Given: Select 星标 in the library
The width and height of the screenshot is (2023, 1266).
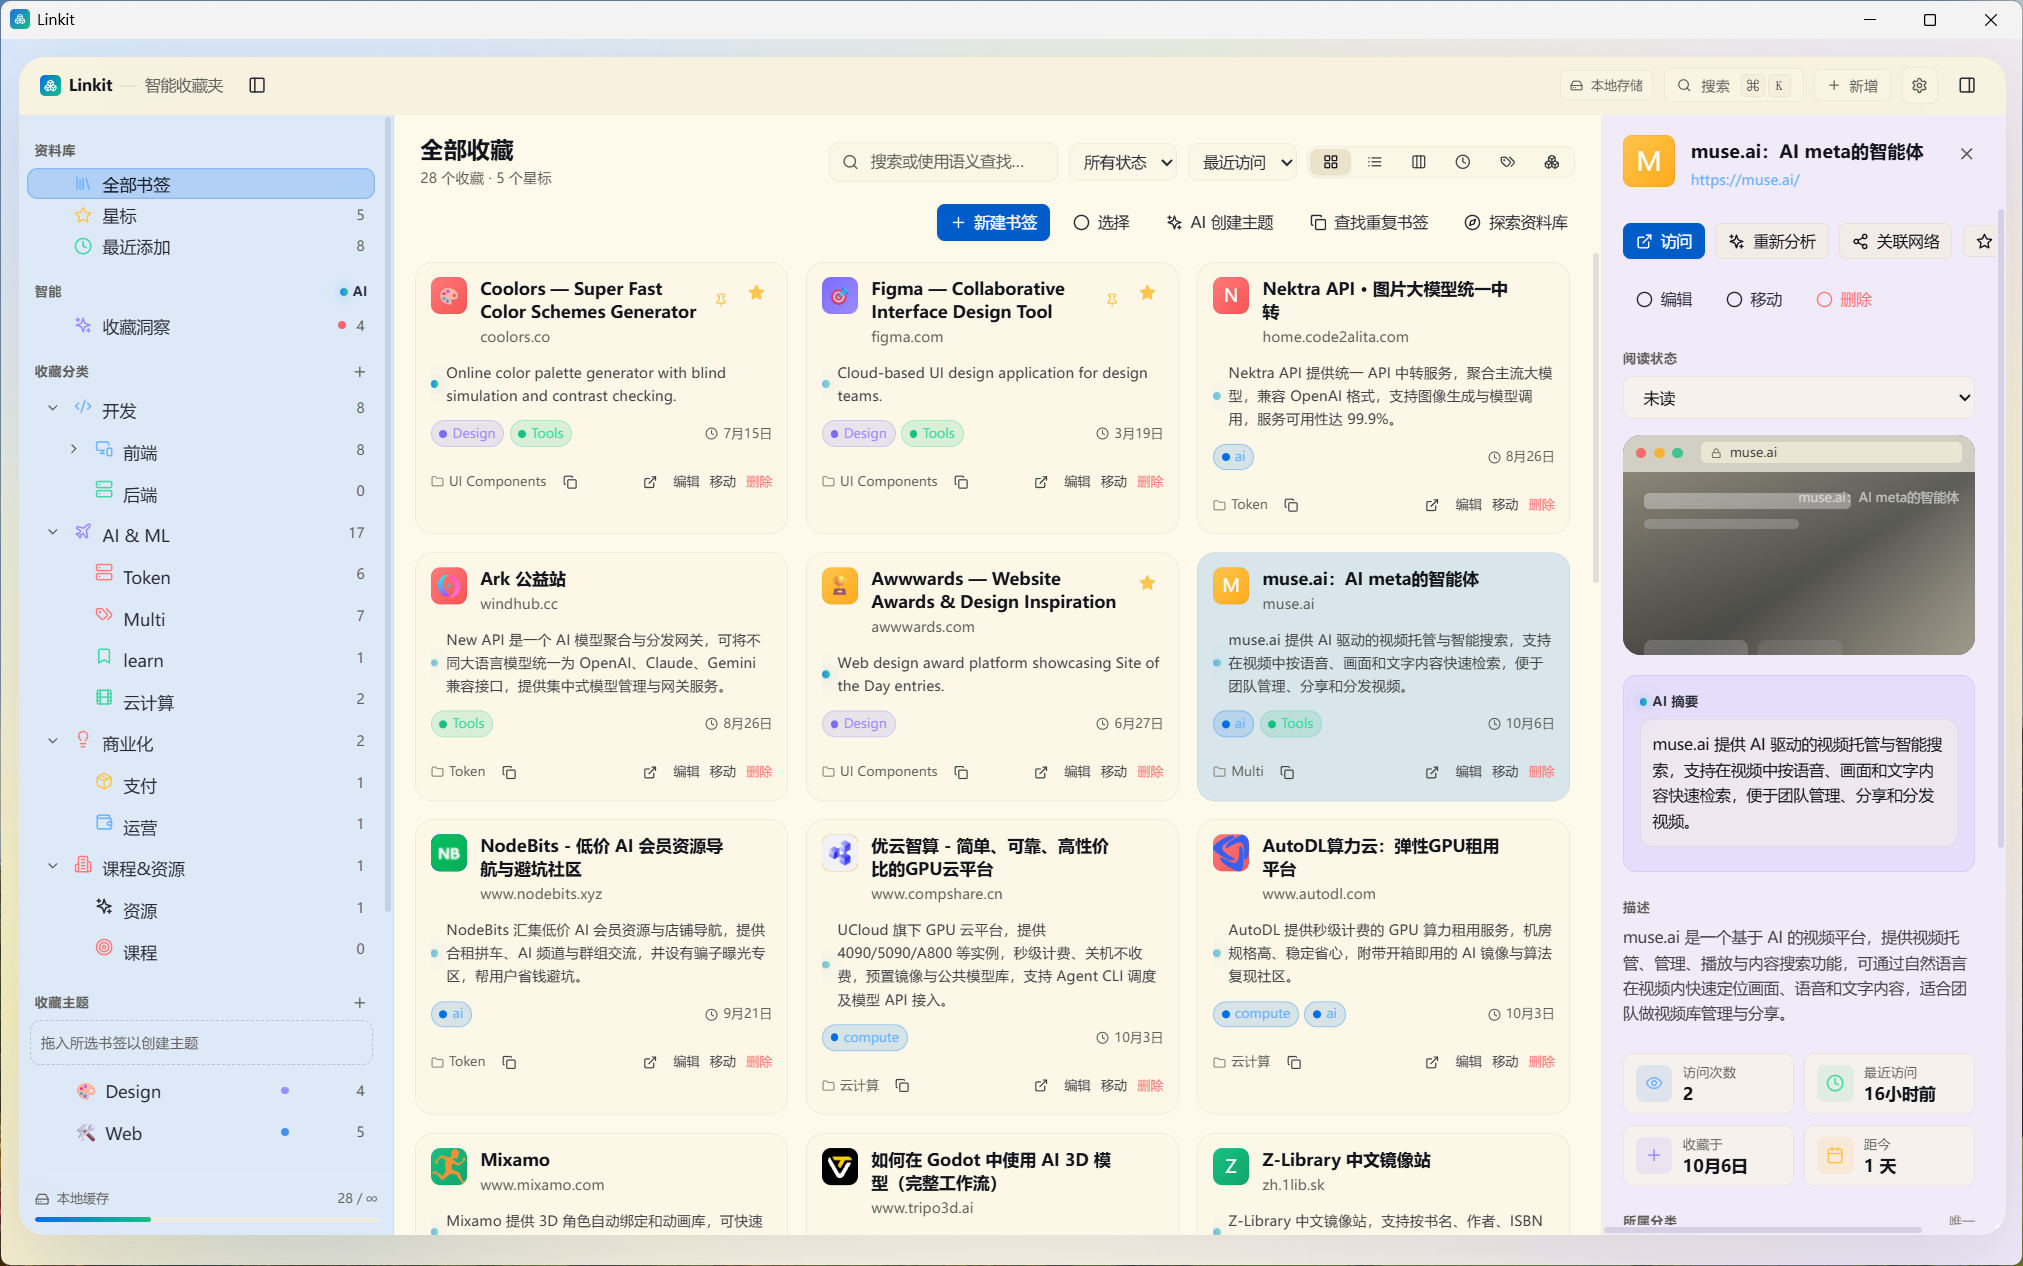Looking at the screenshot, I should [201, 216].
